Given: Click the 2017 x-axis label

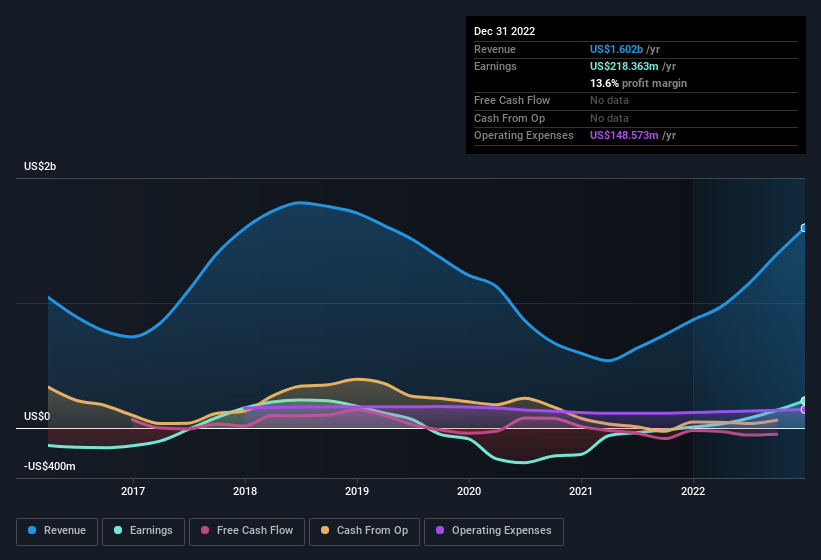Looking at the screenshot, I should pos(133,491).
